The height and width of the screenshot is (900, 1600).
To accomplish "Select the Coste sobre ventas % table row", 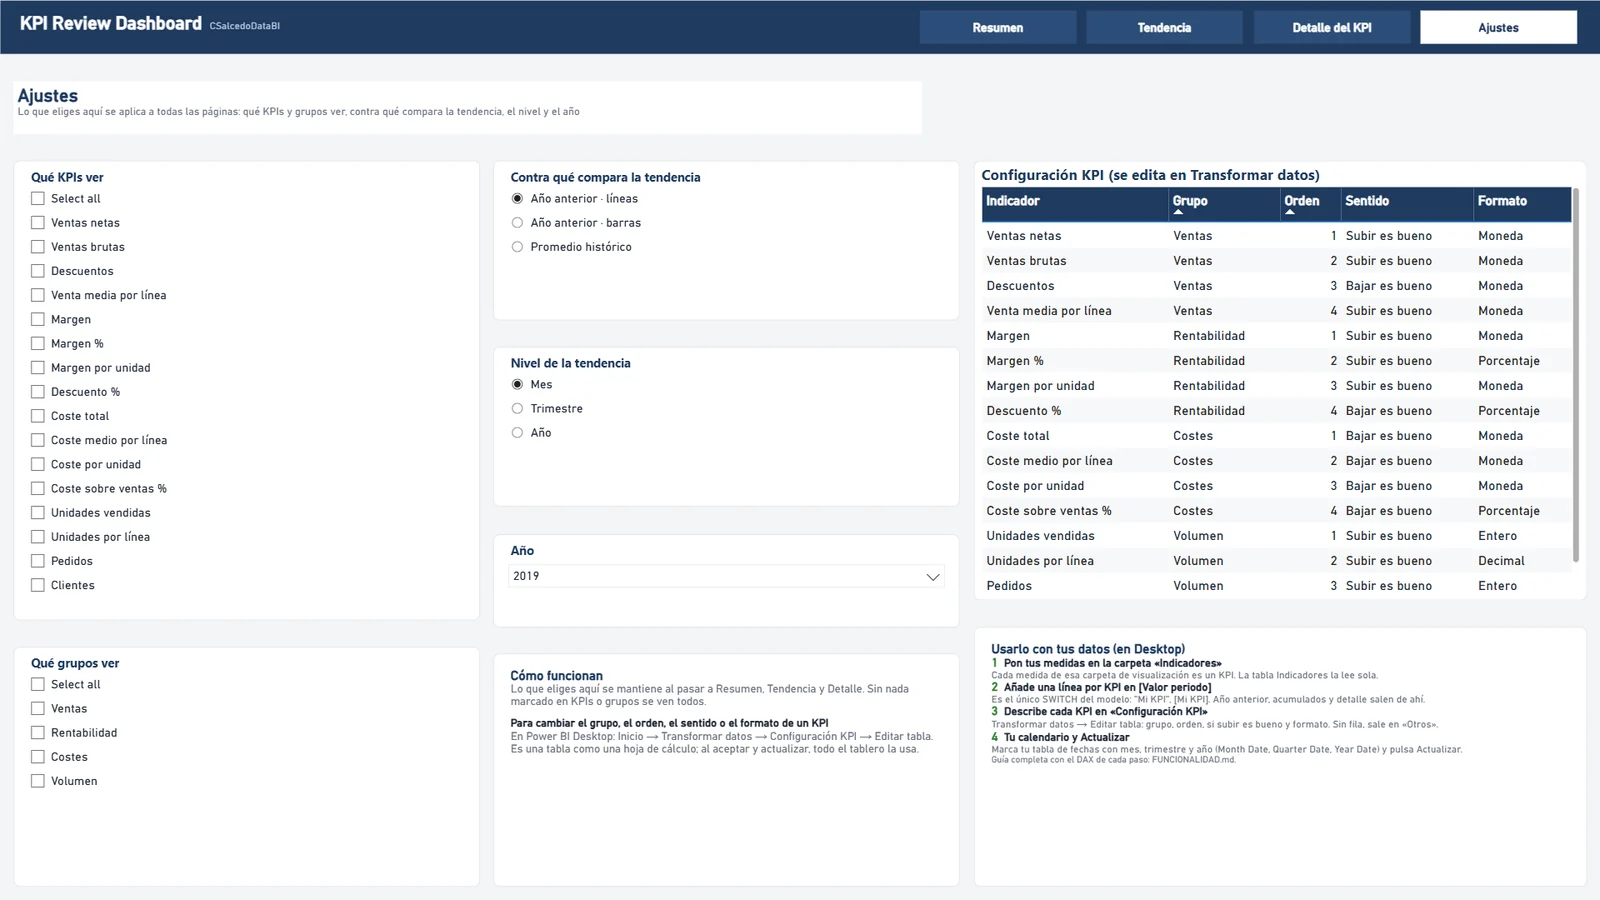I will coord(1277,511).
